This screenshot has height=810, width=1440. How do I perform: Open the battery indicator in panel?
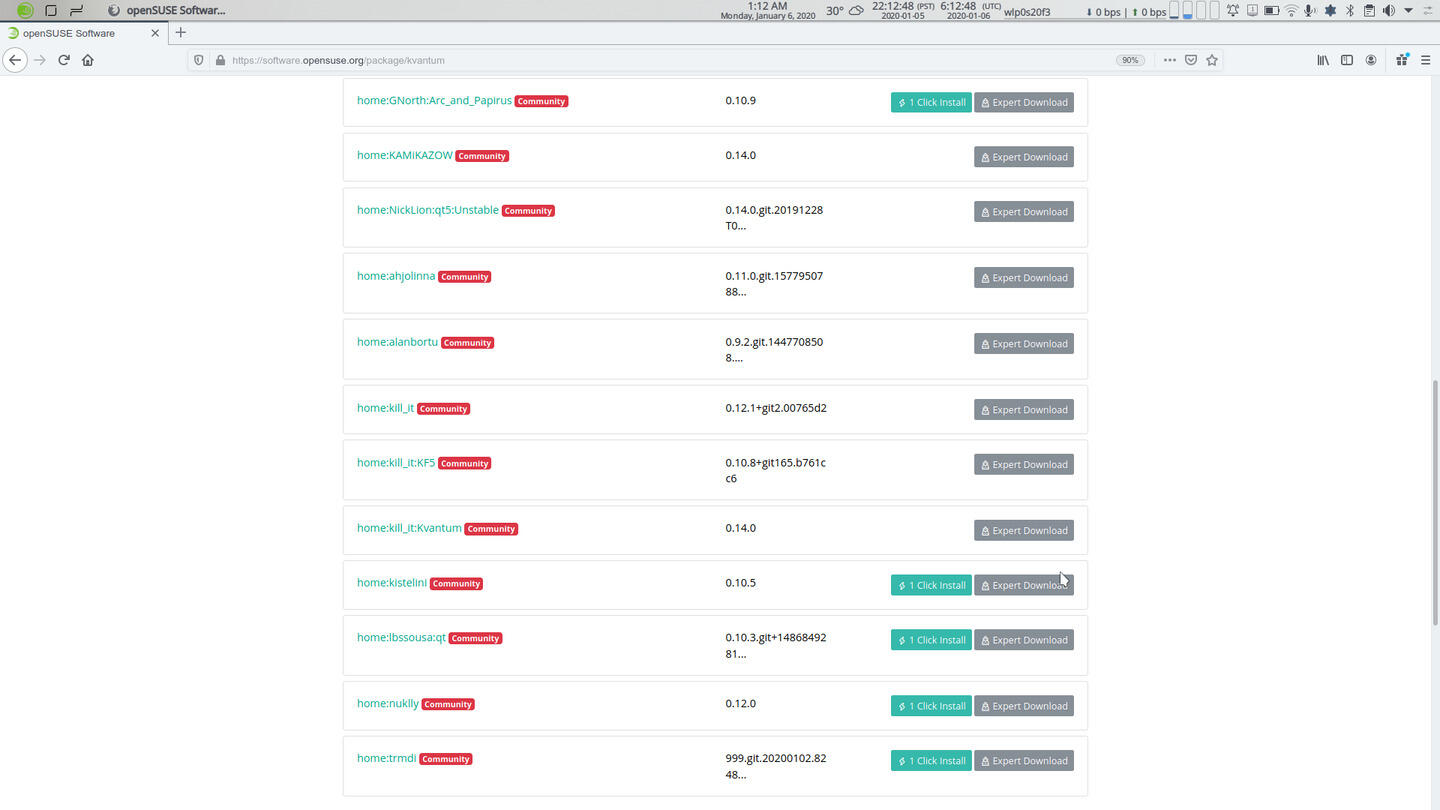tap(1271, 11)
